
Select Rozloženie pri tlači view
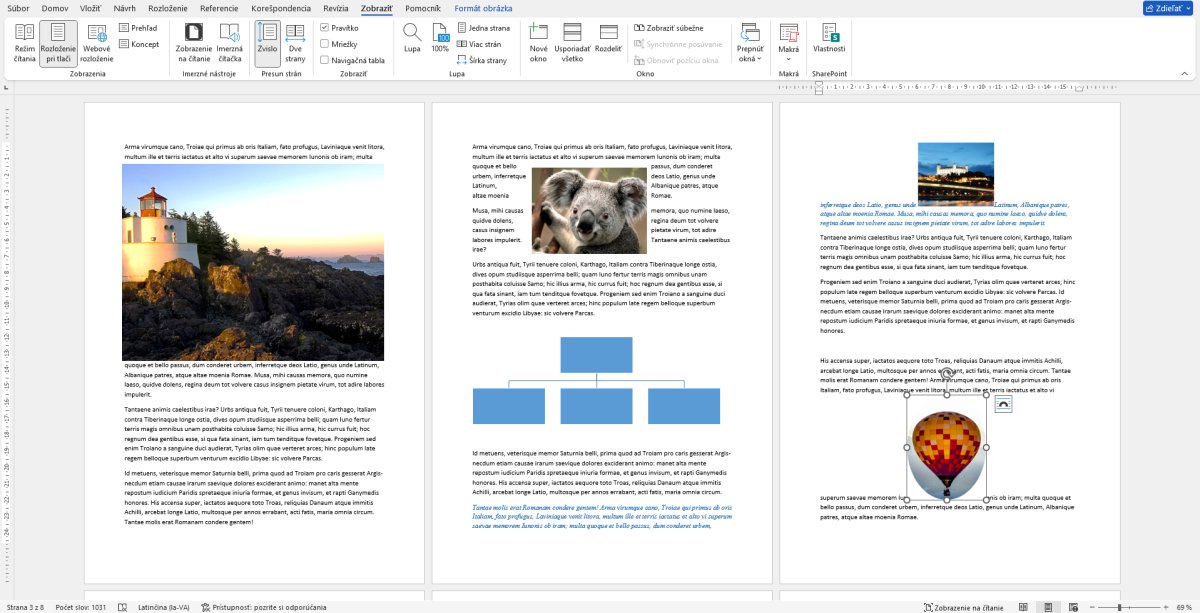59,42
